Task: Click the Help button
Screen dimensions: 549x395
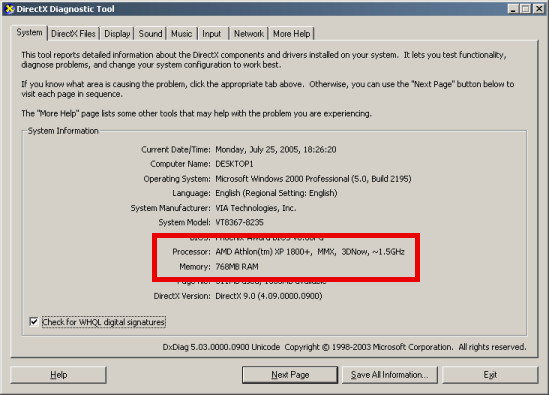Action: (x=58, y=375)
